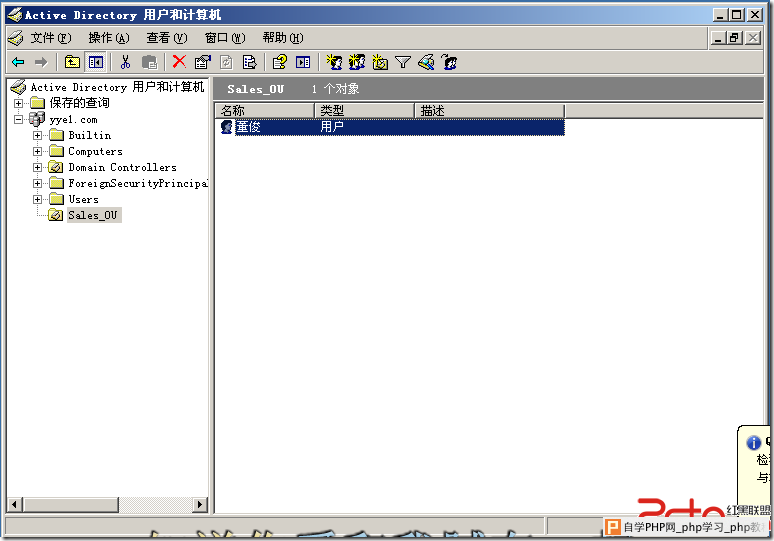Viewport: 774px width, 541px height.
Task: Select the root Active Directory 用户和计算机 node
Action: [117, 87]
